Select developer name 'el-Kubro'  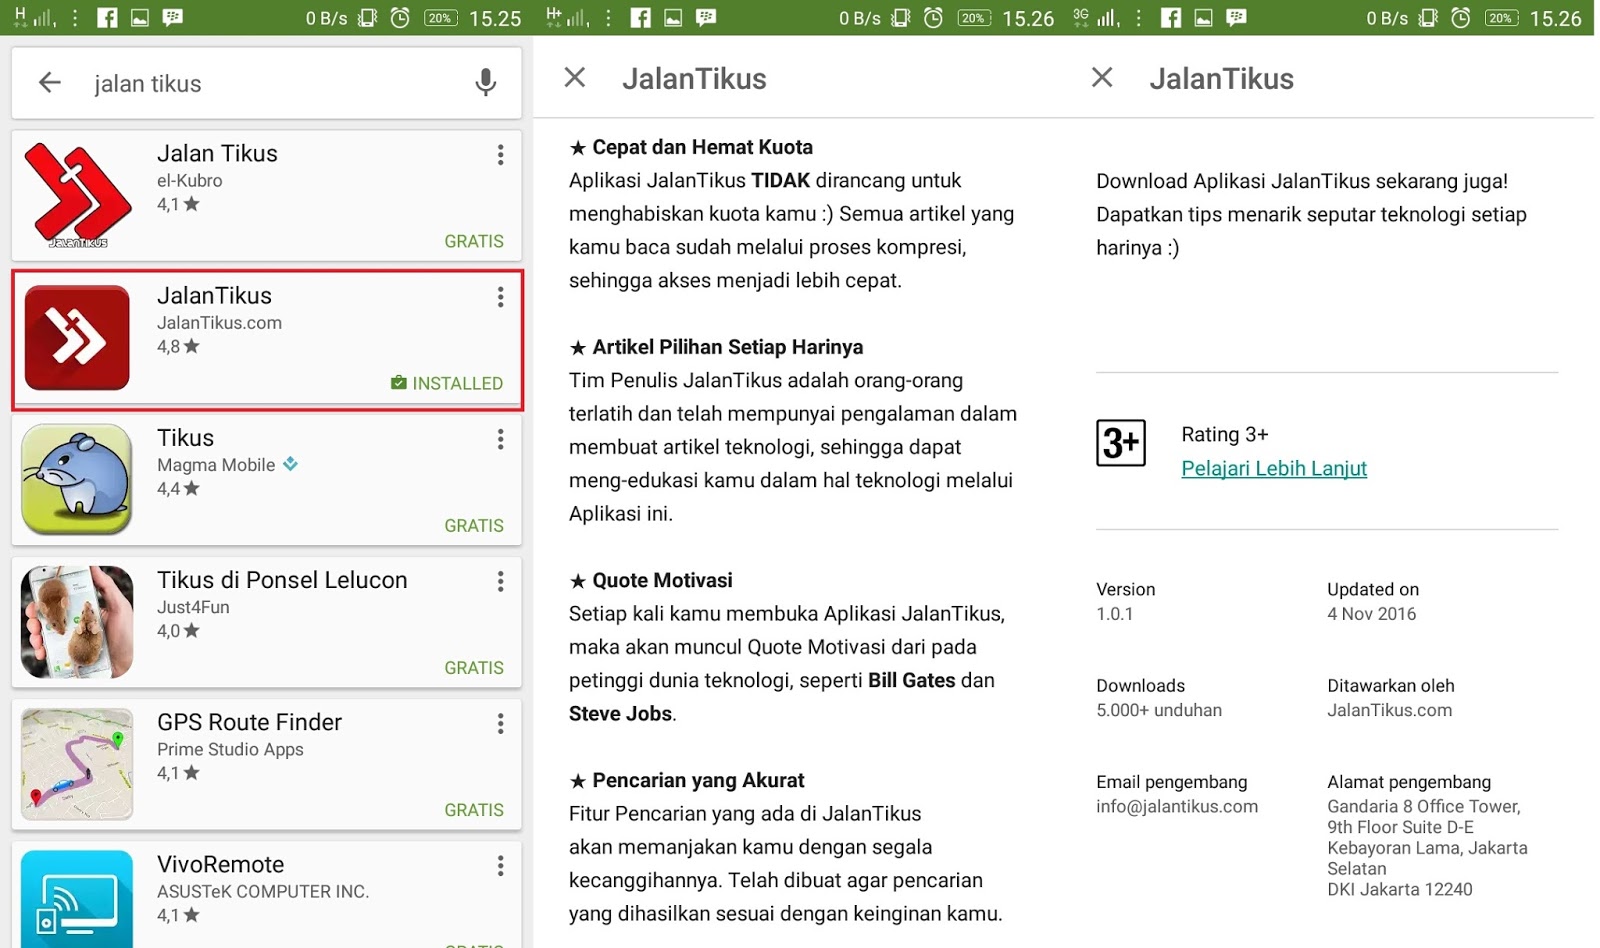pyautogui.click(x=189, y=181)
